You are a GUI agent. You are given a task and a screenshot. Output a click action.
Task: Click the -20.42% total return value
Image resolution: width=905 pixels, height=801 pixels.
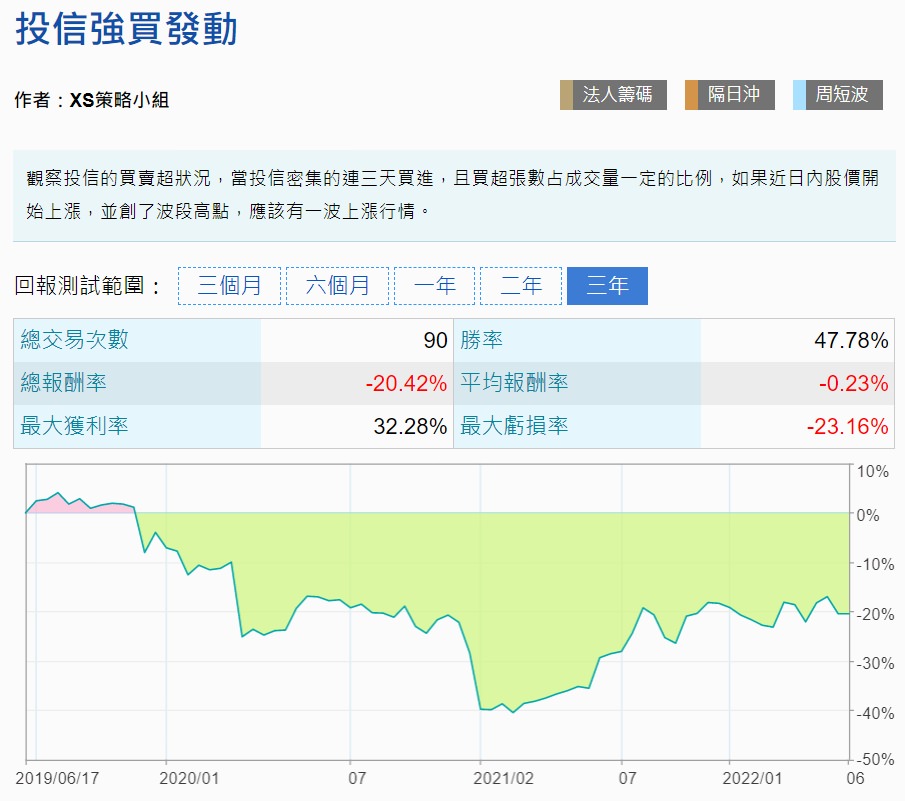pyautogui.click(x=405, y=384)
